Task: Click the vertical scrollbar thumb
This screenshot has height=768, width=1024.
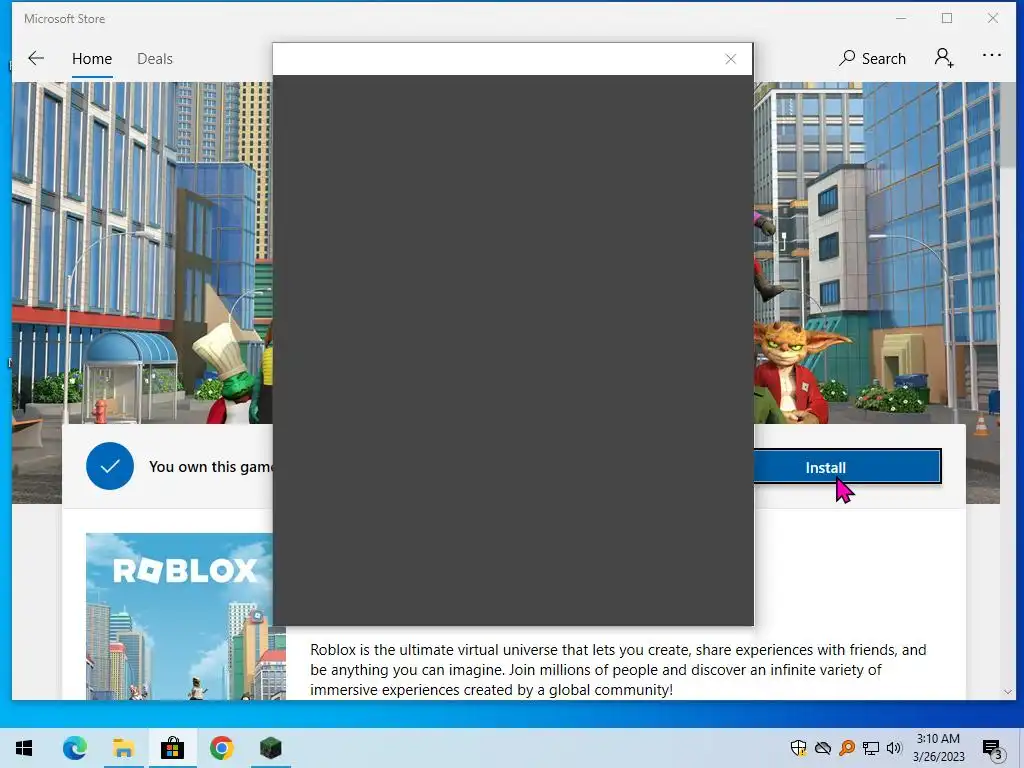Action: [x=1008, y=125]
